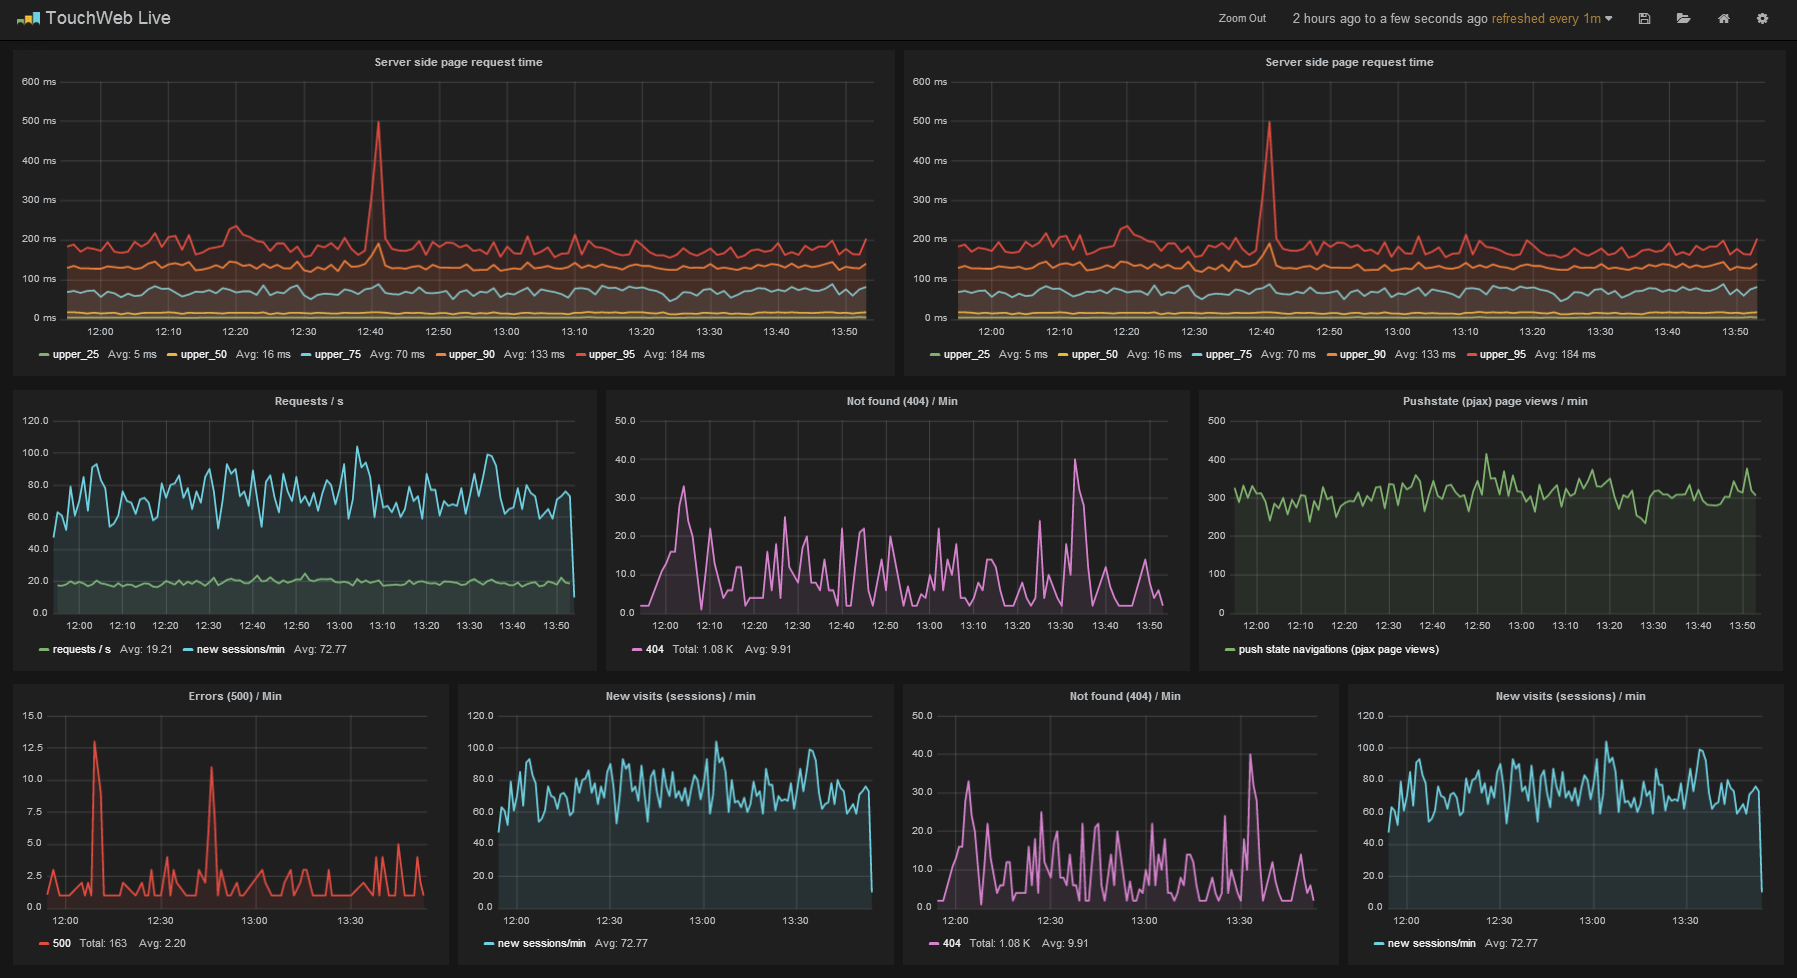Click the red line icon beside the 500 legend
Image resolution: width=1797 pixels, height=978 pixels.
44,944
